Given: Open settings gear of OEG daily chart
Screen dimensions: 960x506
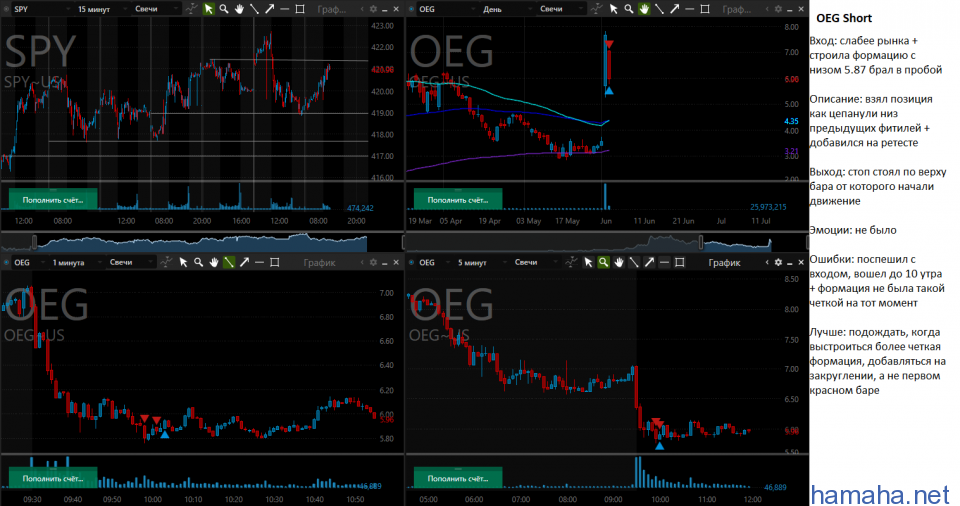Looking at the screenshot, I should click(x=778, y=9).
